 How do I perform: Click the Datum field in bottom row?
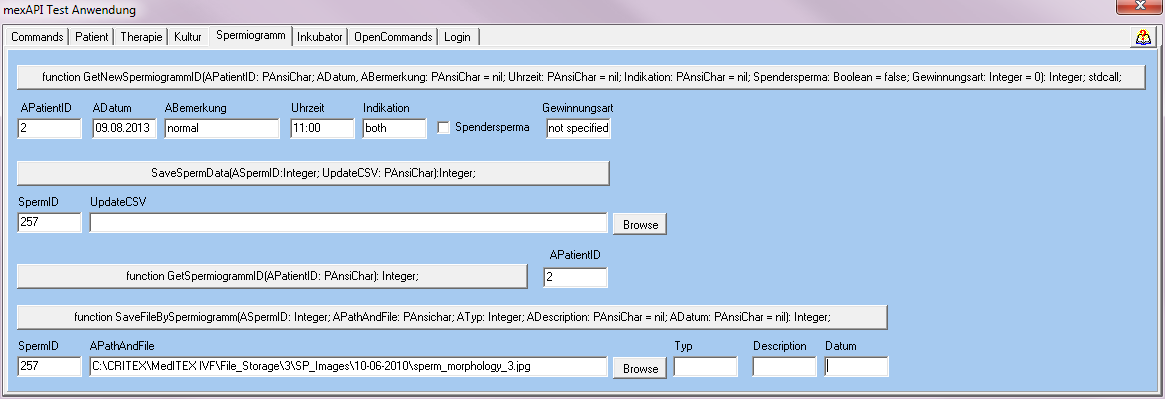click(856, 366)
